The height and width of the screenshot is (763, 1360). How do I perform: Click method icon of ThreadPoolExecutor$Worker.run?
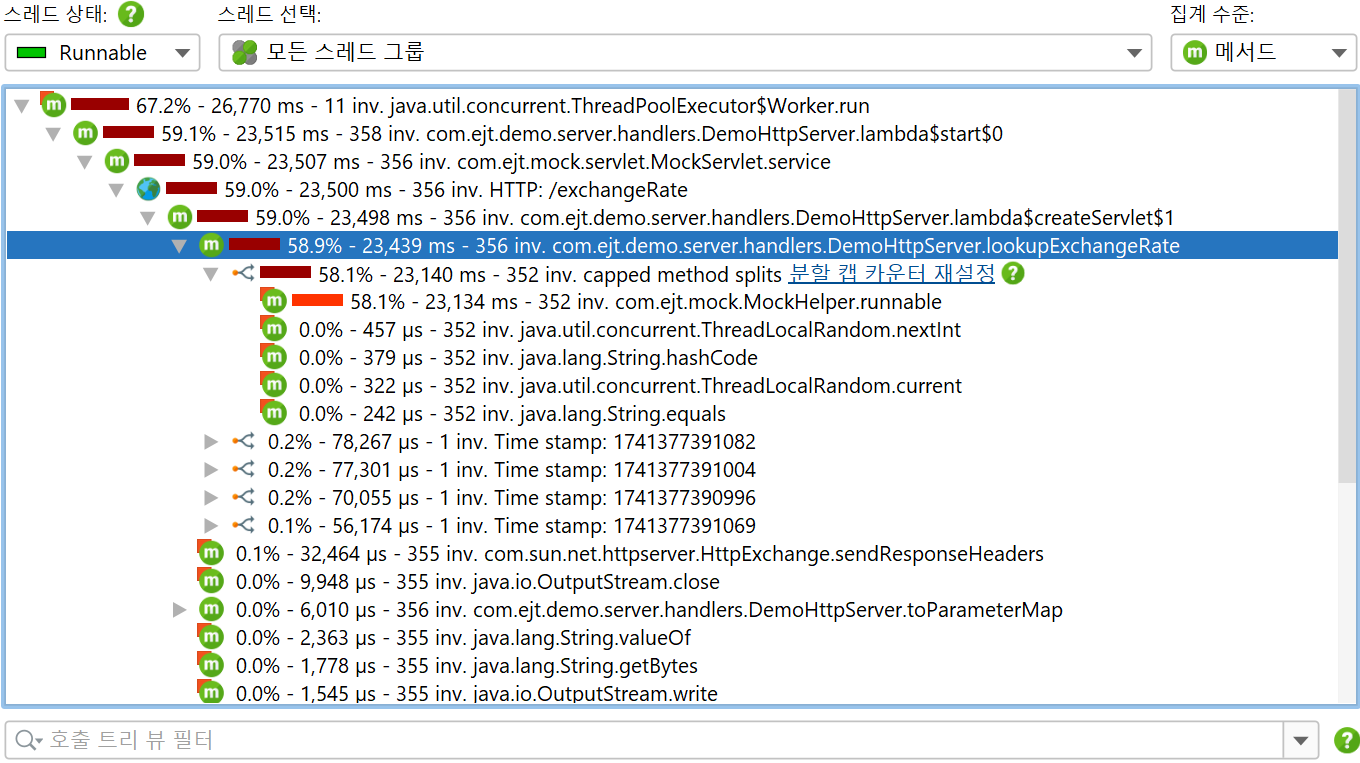point(52,104)
